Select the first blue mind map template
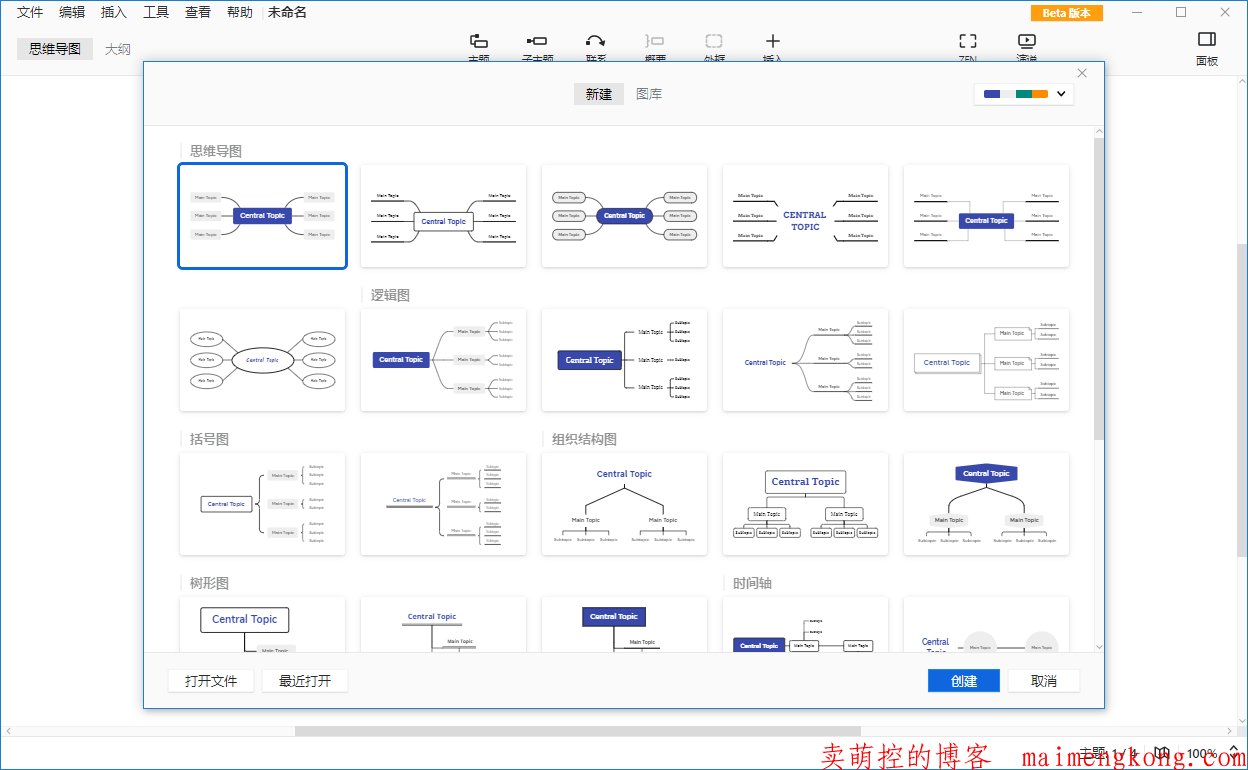Image resolution: width=1248 pixels, height=770 pixels. tap(262, 216)
